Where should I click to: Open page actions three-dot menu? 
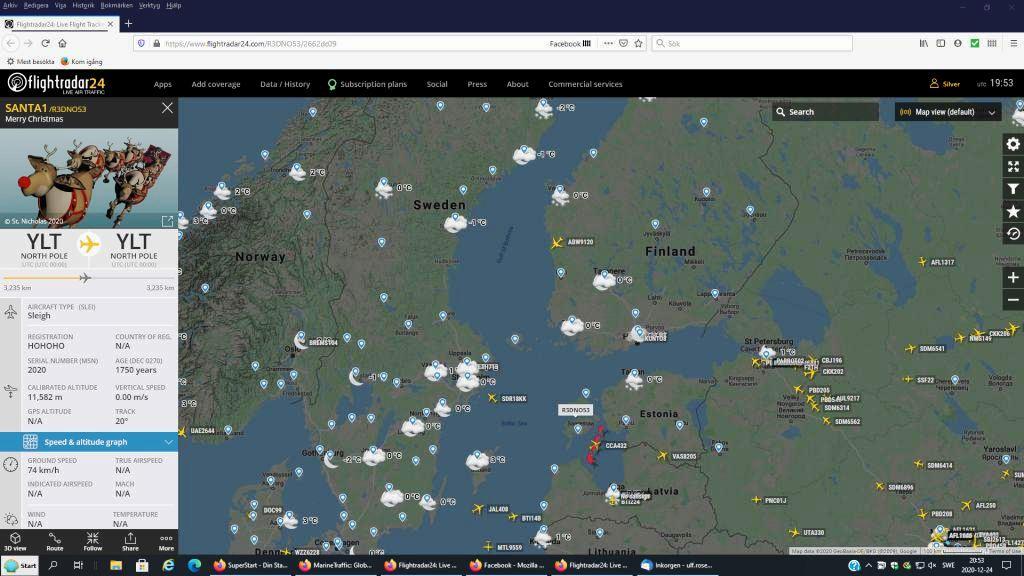[608, 44]
